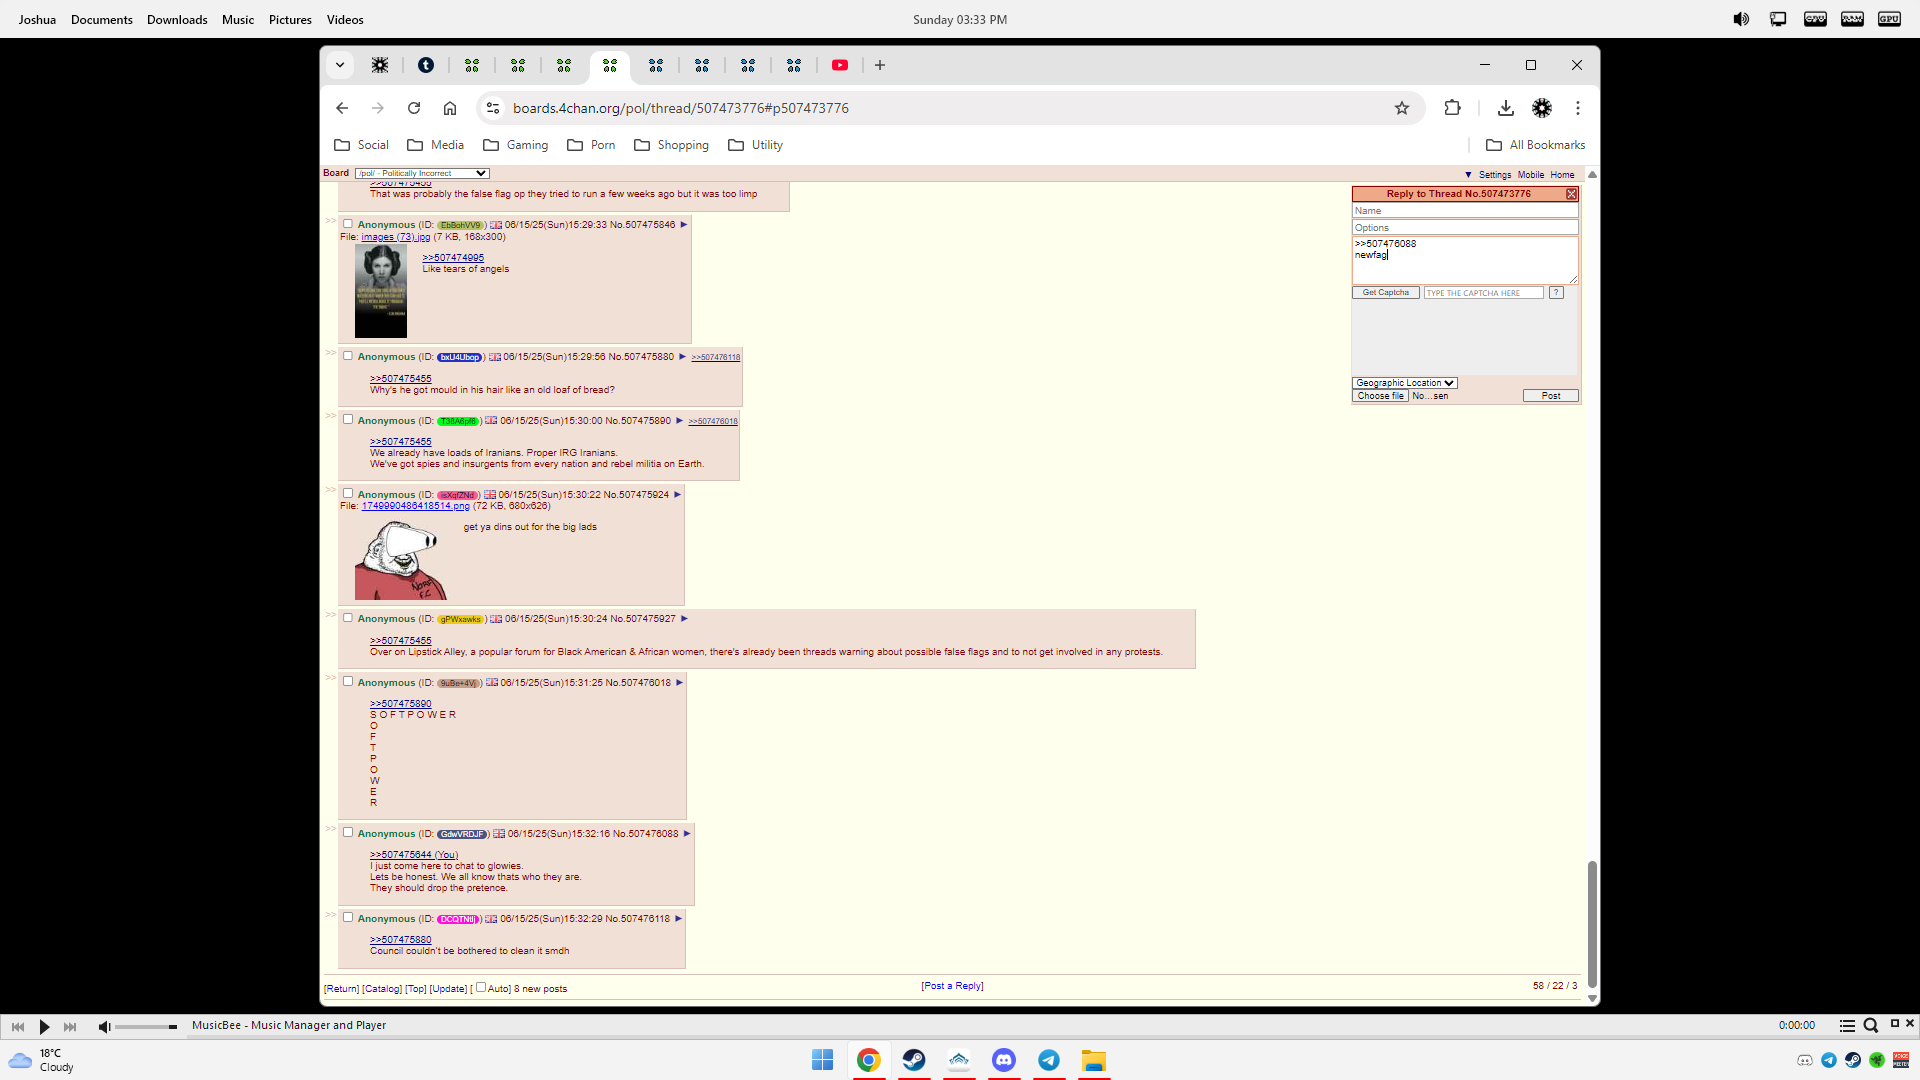
Task: Click the GPU monitor icon in top bar
Action: pyautogui.click(x=1889, y=19)
